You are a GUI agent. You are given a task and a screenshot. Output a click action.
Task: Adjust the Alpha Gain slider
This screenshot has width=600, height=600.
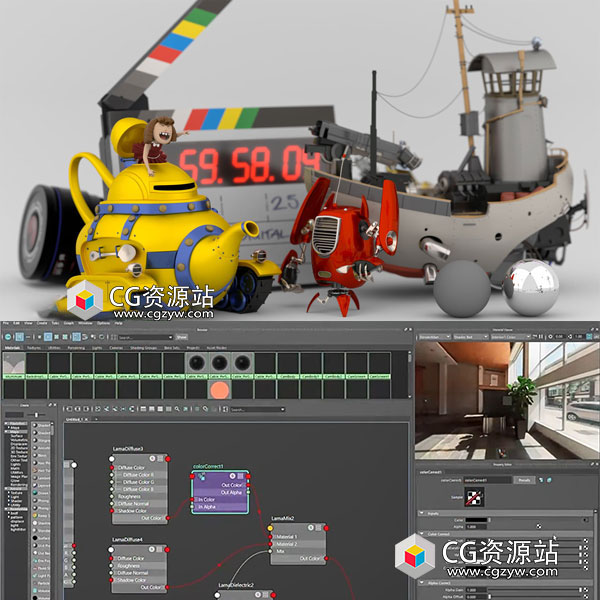coord(535,590)
